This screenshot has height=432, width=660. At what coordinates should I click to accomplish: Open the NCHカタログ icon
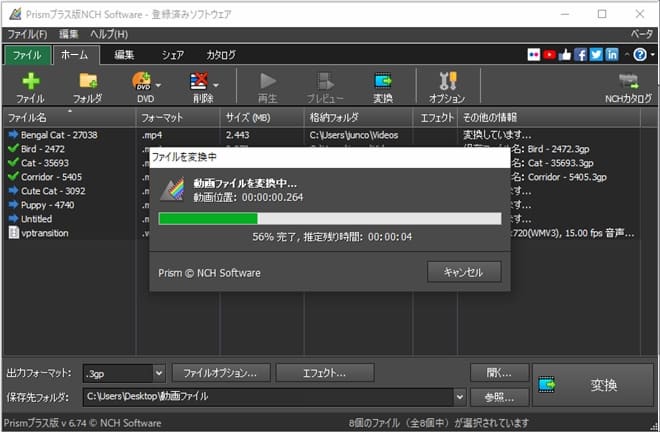(629, 81)
